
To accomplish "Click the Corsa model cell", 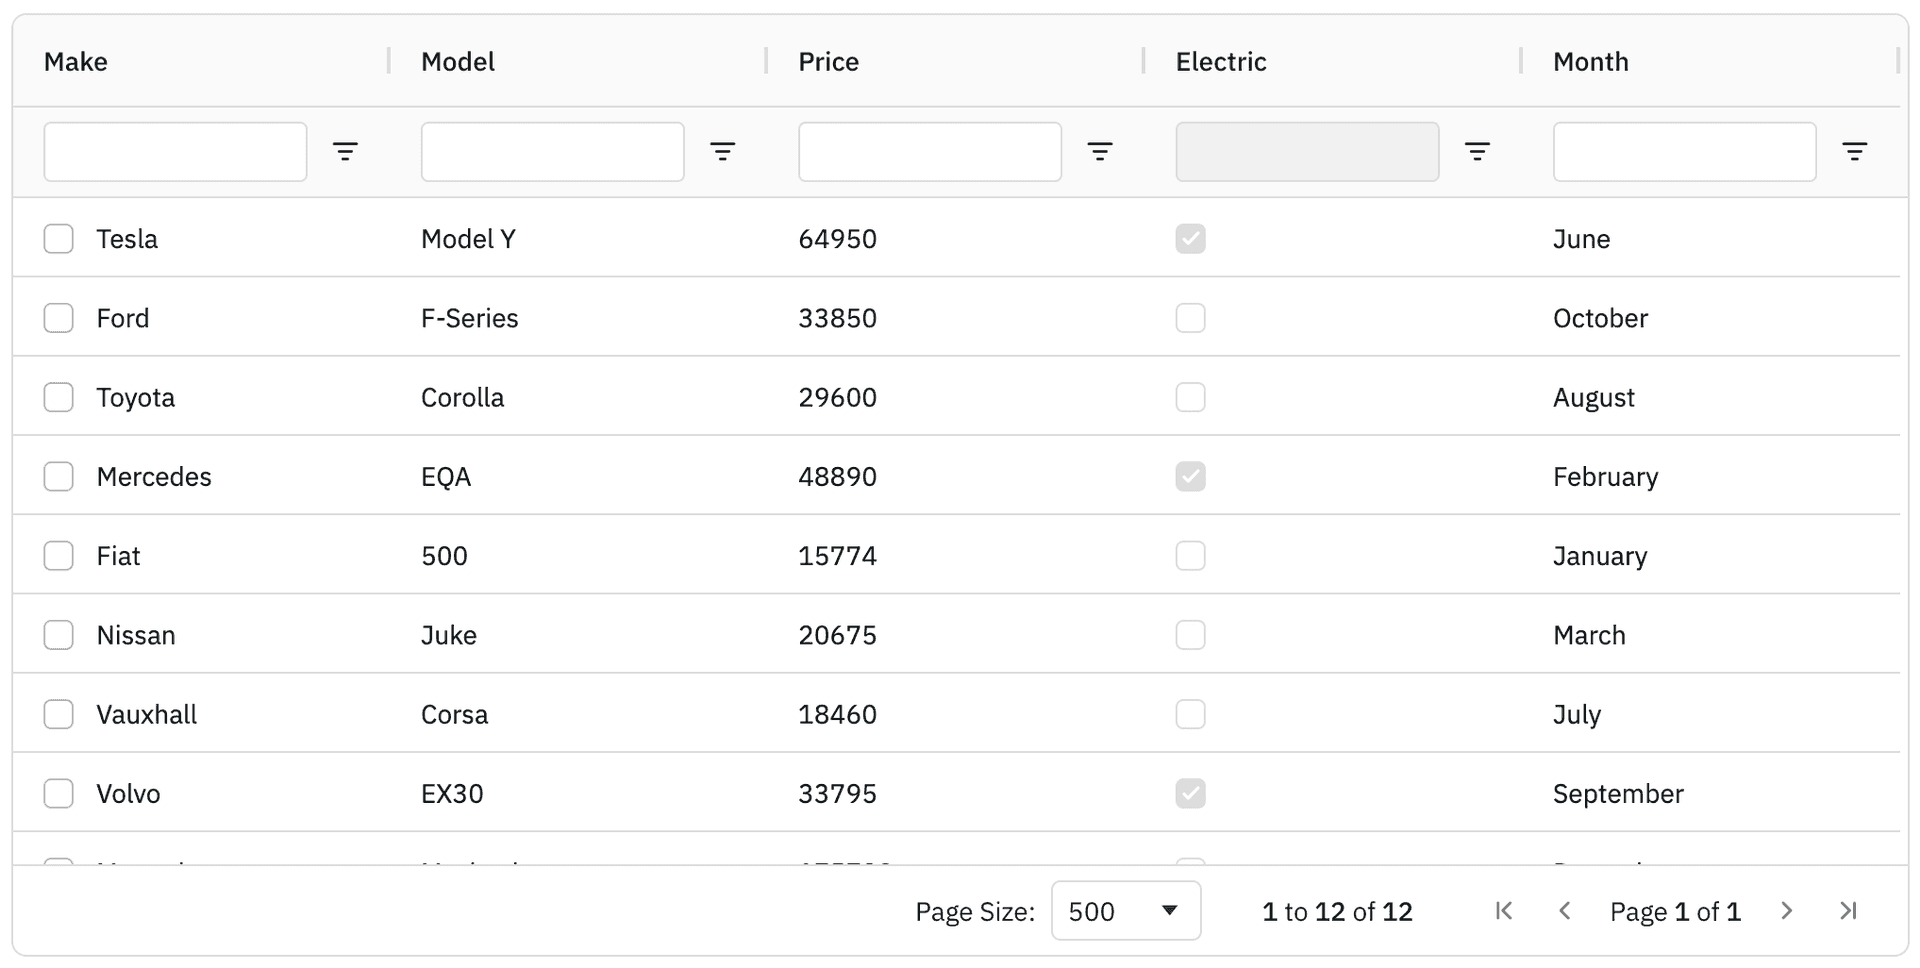I will 455,714.
